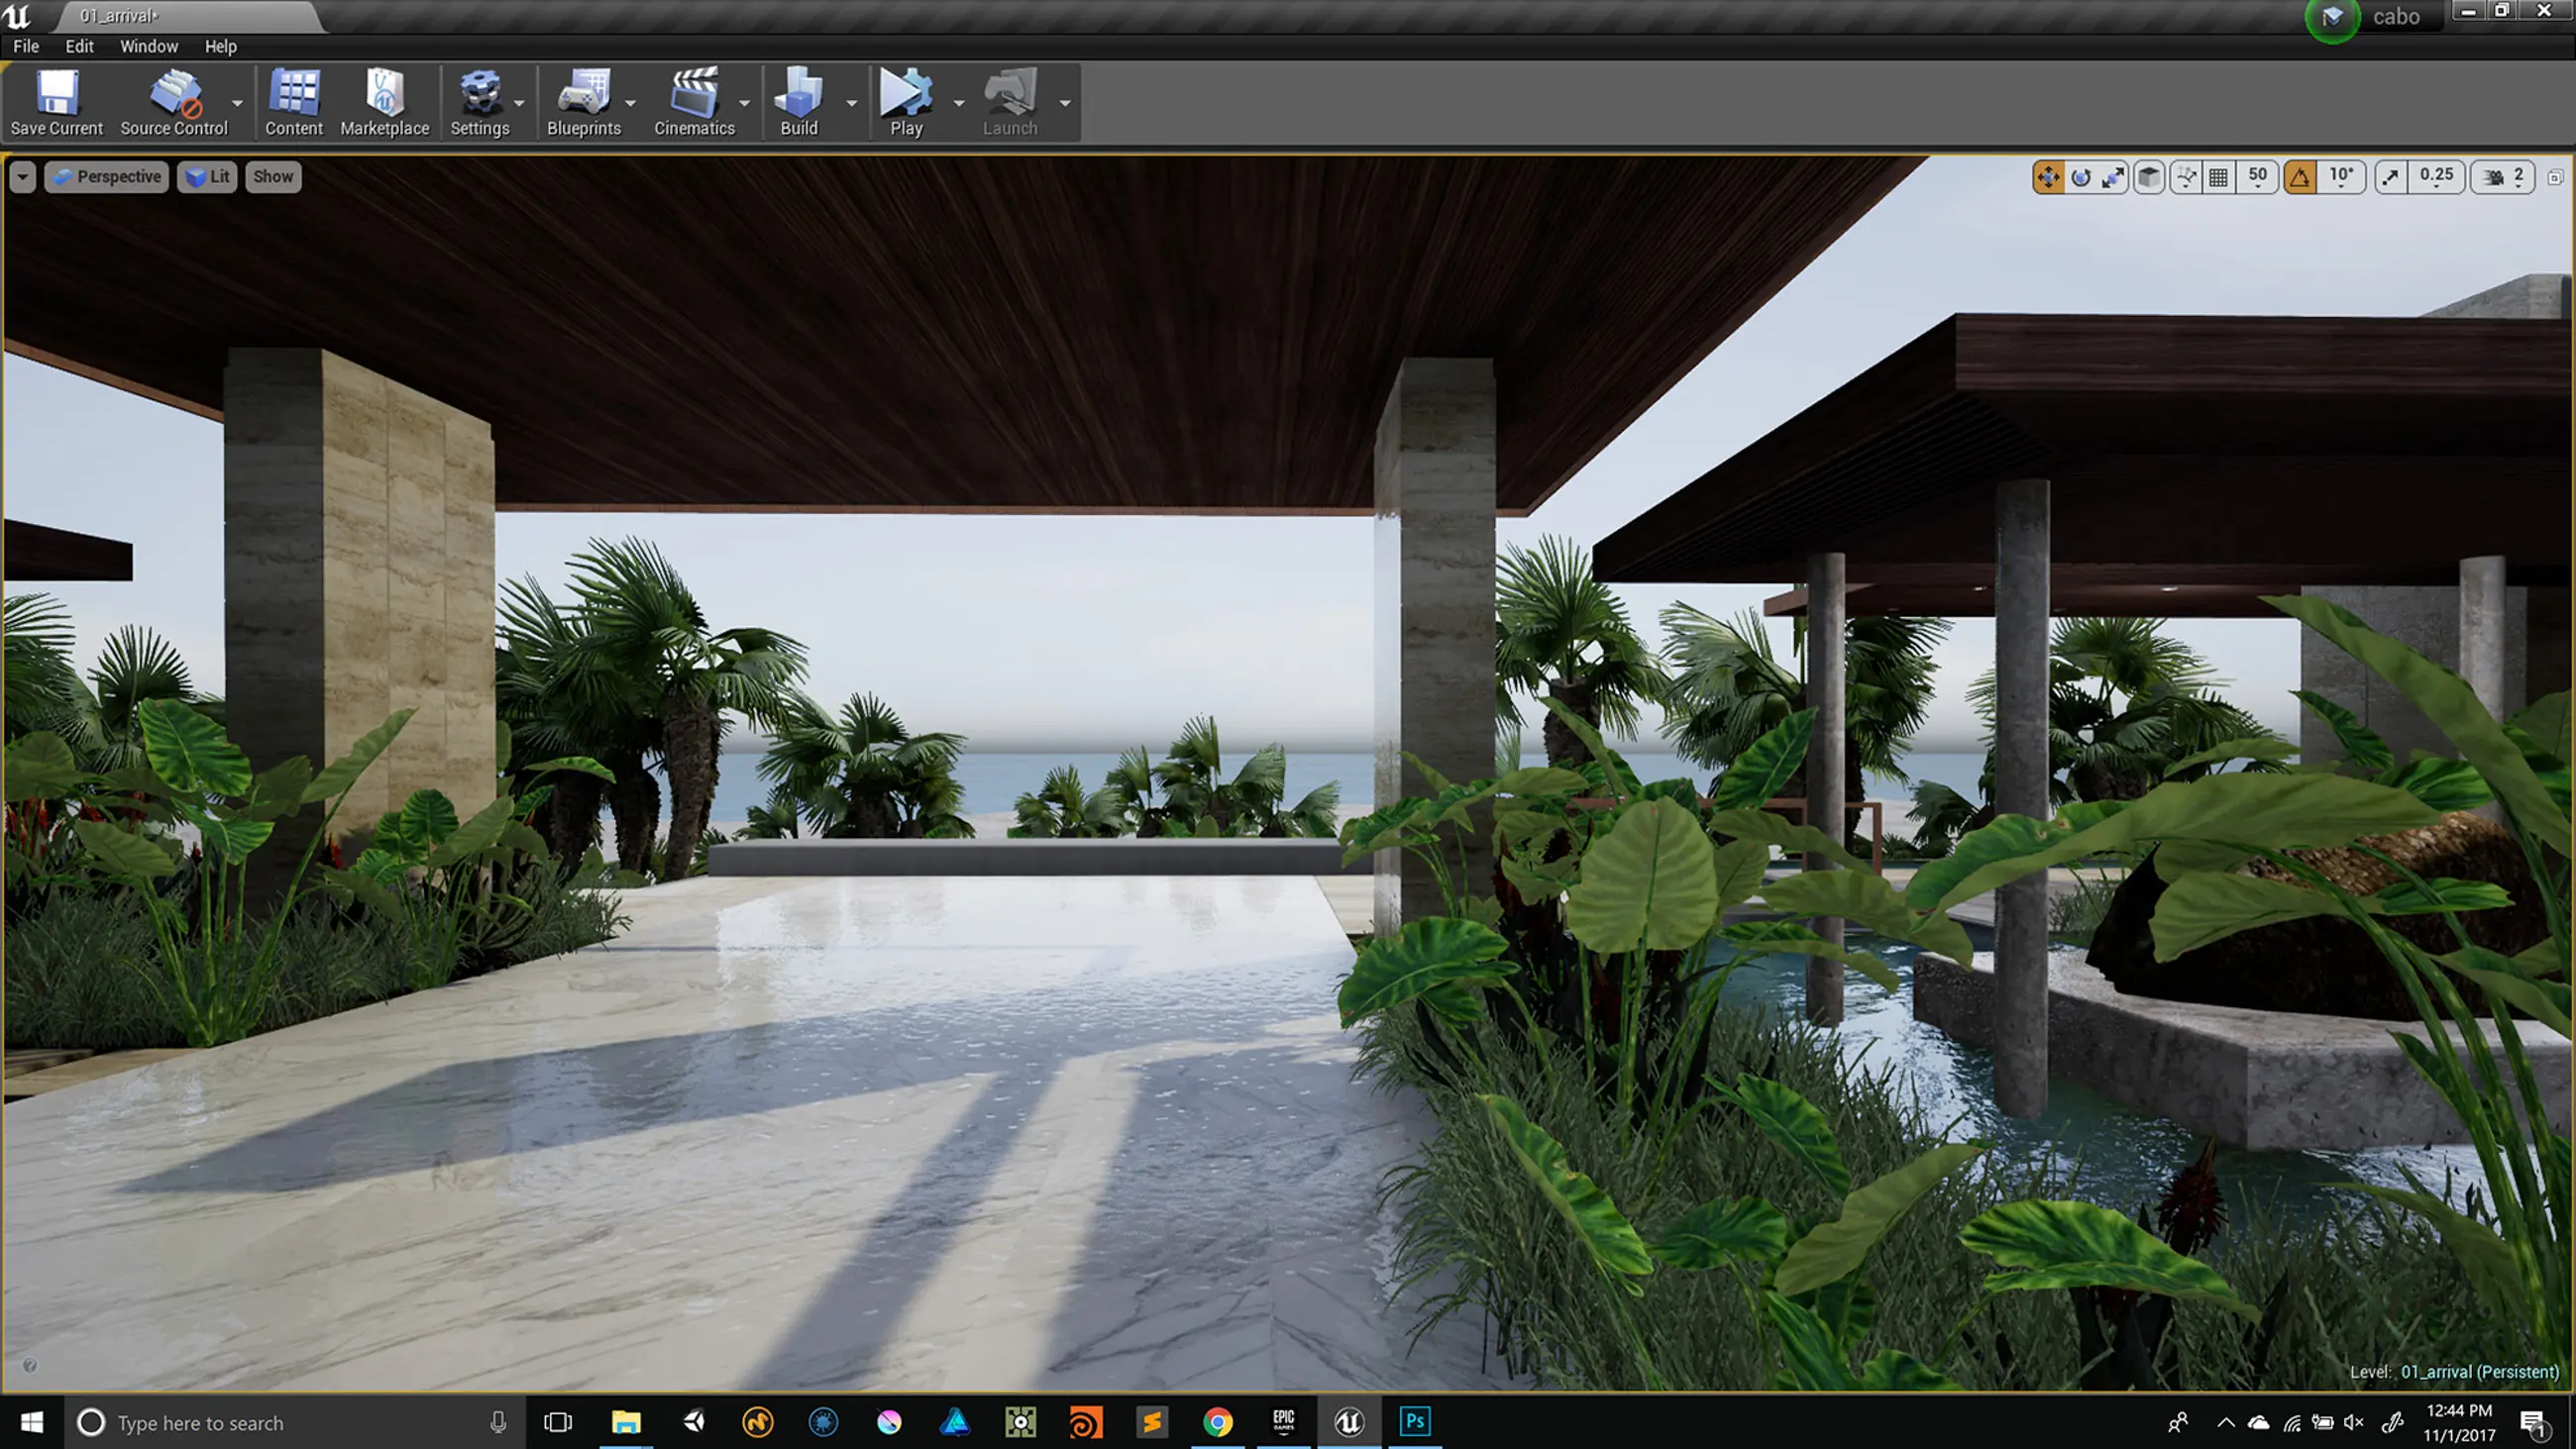Toggle rotation snapping triangle icon
Image resolution: width=2576 pixels, height=1449 pixels.
[2300, 177]
